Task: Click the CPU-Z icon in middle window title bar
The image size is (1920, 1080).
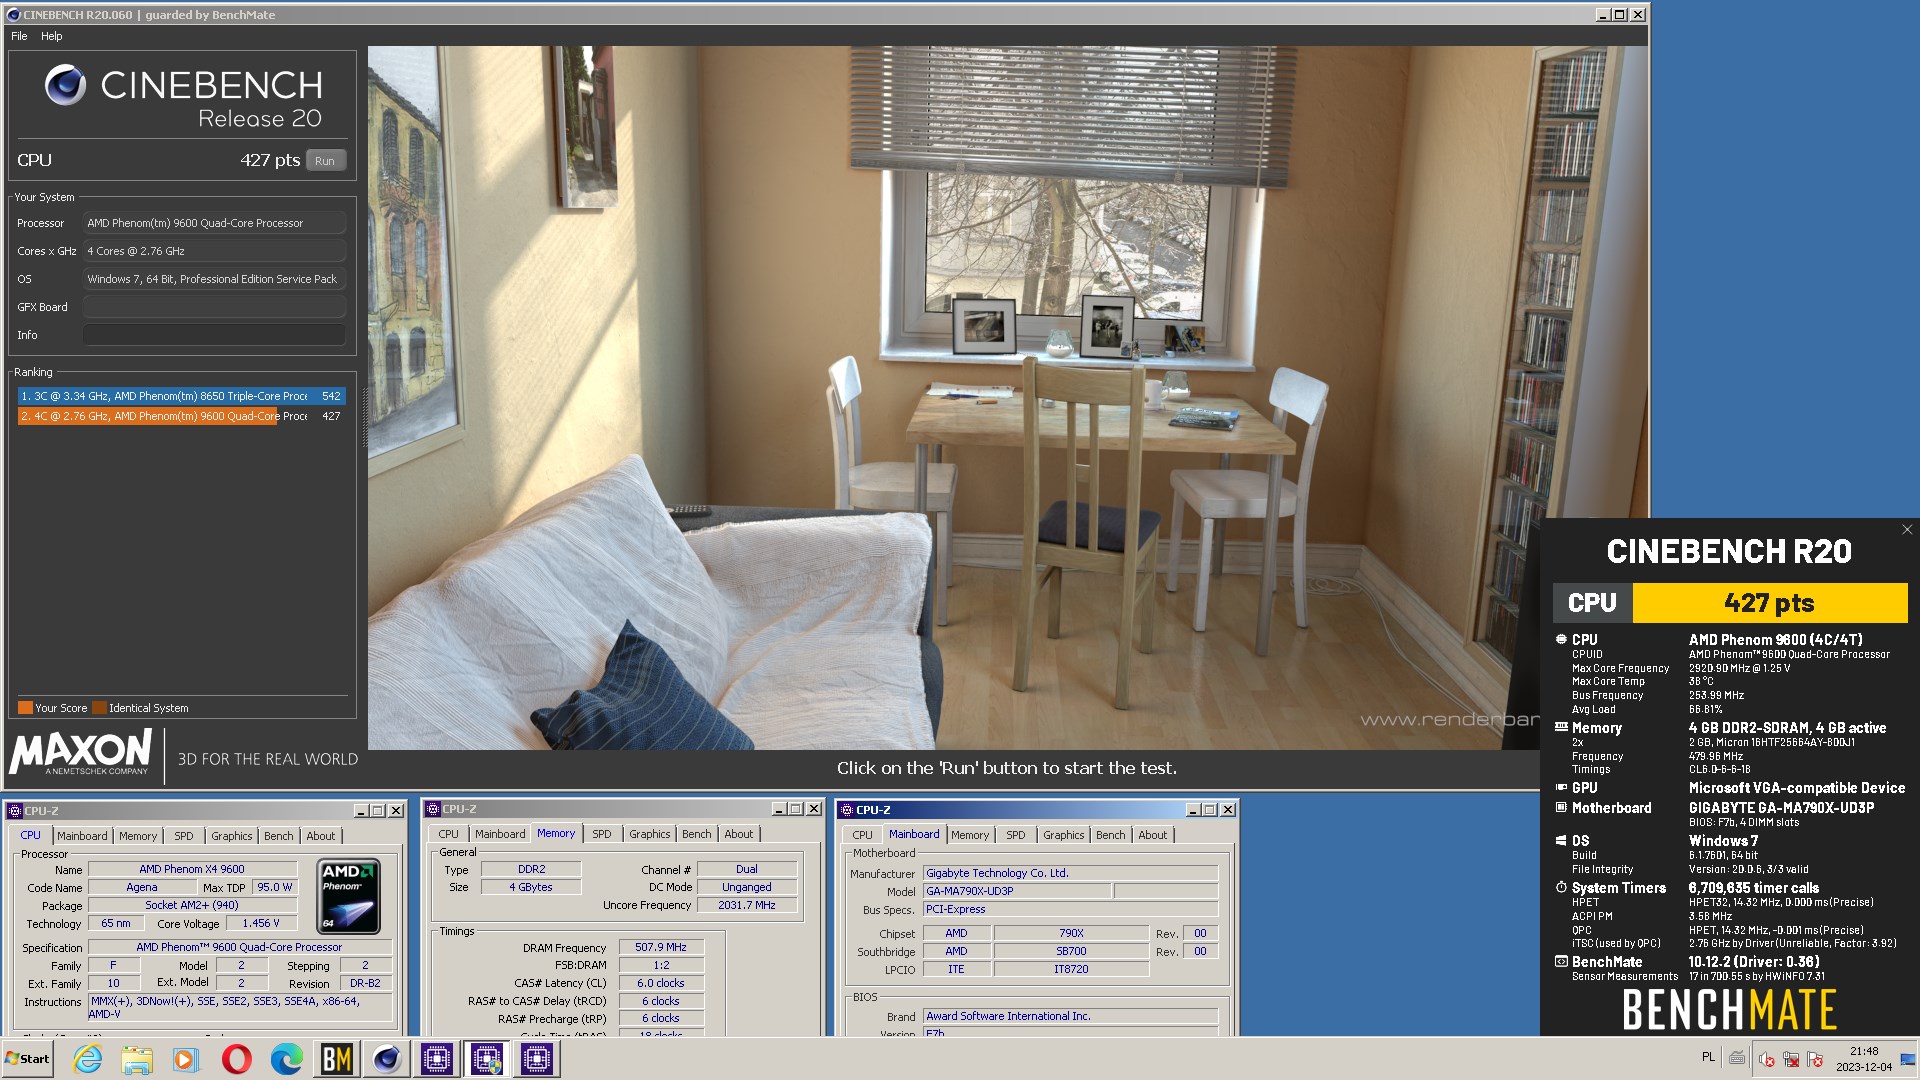Action: tap(432, 809)
